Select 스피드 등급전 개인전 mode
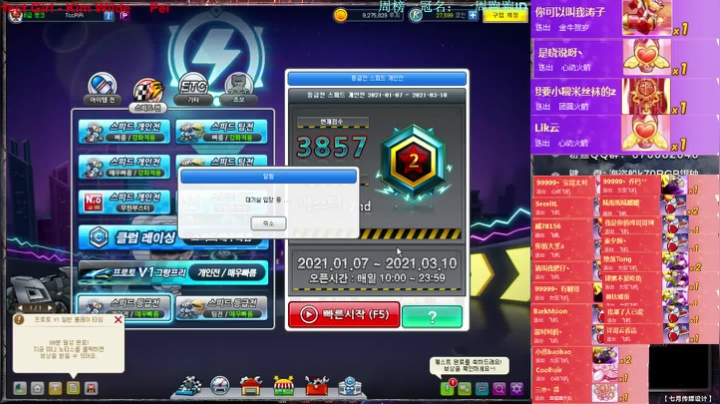Viewport: 720px width, 404px height. coord(124,308)
